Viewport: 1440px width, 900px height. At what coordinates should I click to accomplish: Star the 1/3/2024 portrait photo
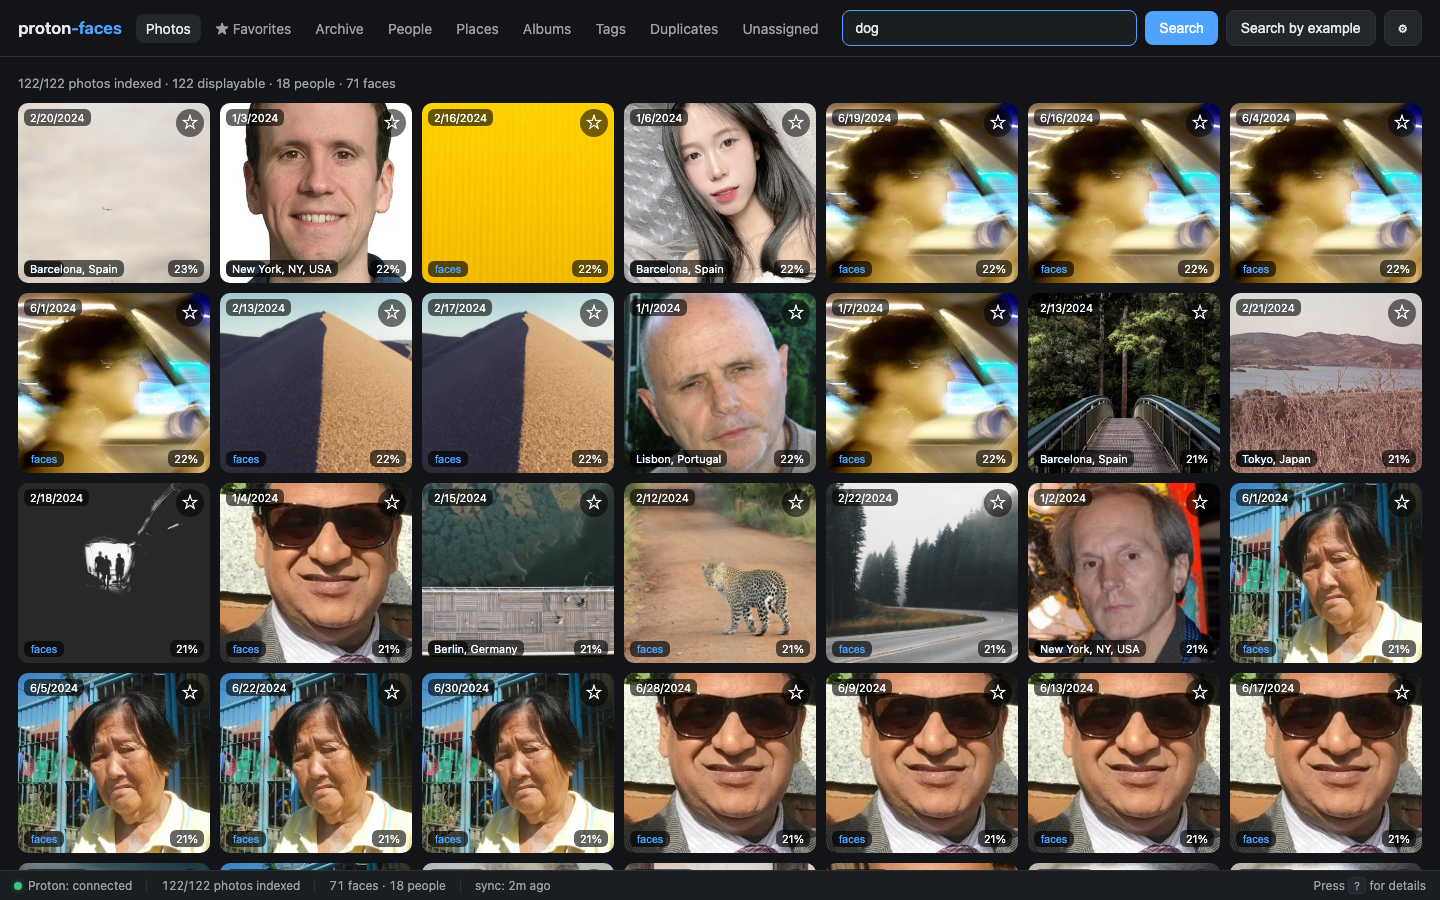click(392, 123)
